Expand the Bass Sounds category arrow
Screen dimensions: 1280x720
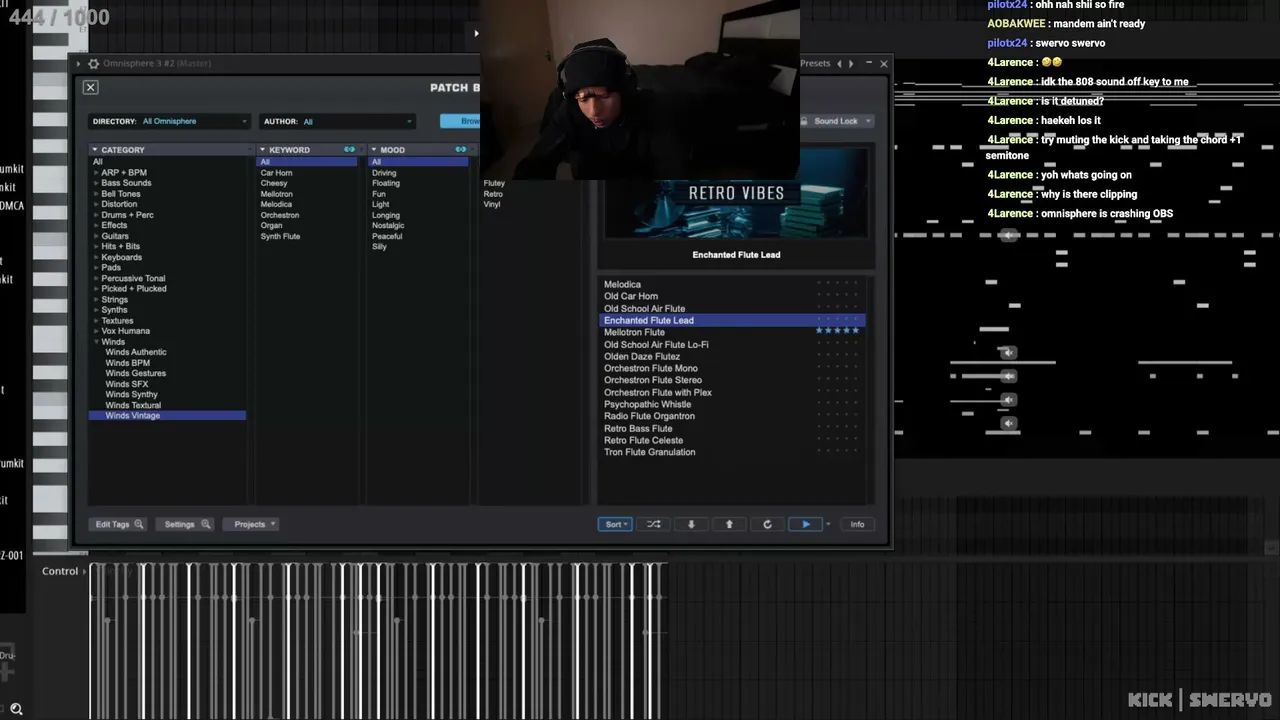[x=96, y=183]
